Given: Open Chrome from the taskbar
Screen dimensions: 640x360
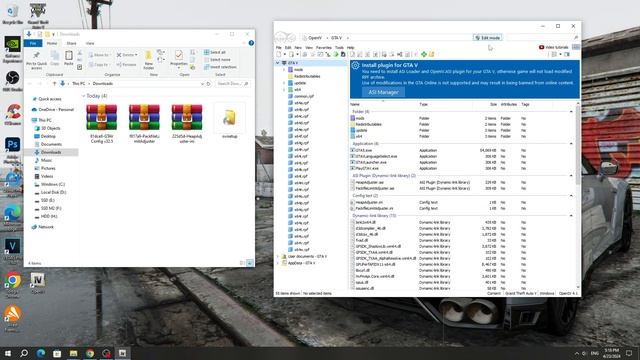Looking at the screenshot, I should tap(90, 353).
